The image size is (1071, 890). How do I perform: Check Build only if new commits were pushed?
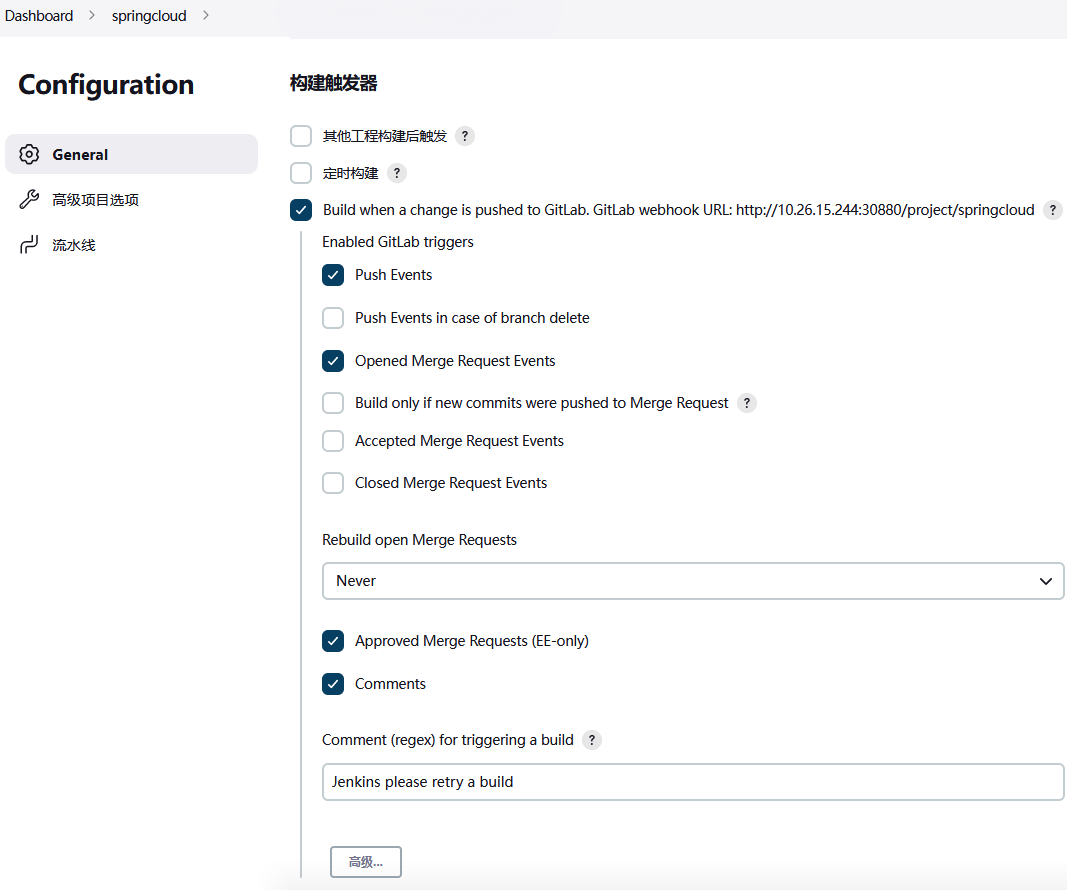coord(333,403)
